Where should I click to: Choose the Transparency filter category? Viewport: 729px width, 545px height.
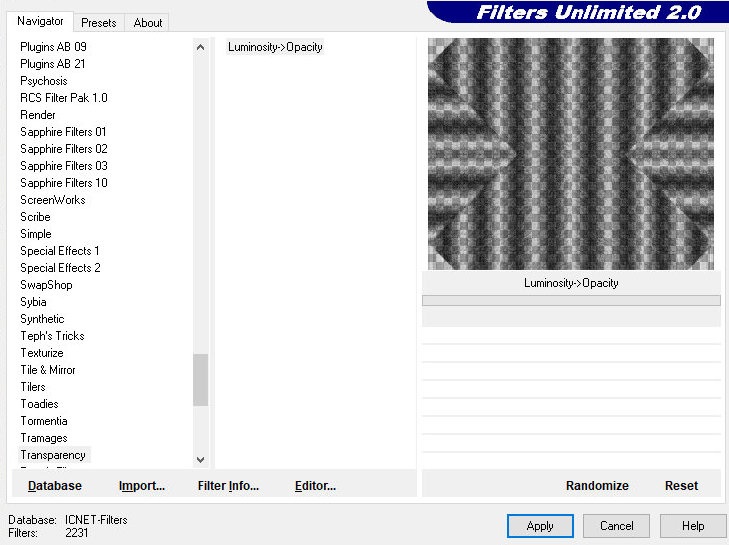click(53, 455)
